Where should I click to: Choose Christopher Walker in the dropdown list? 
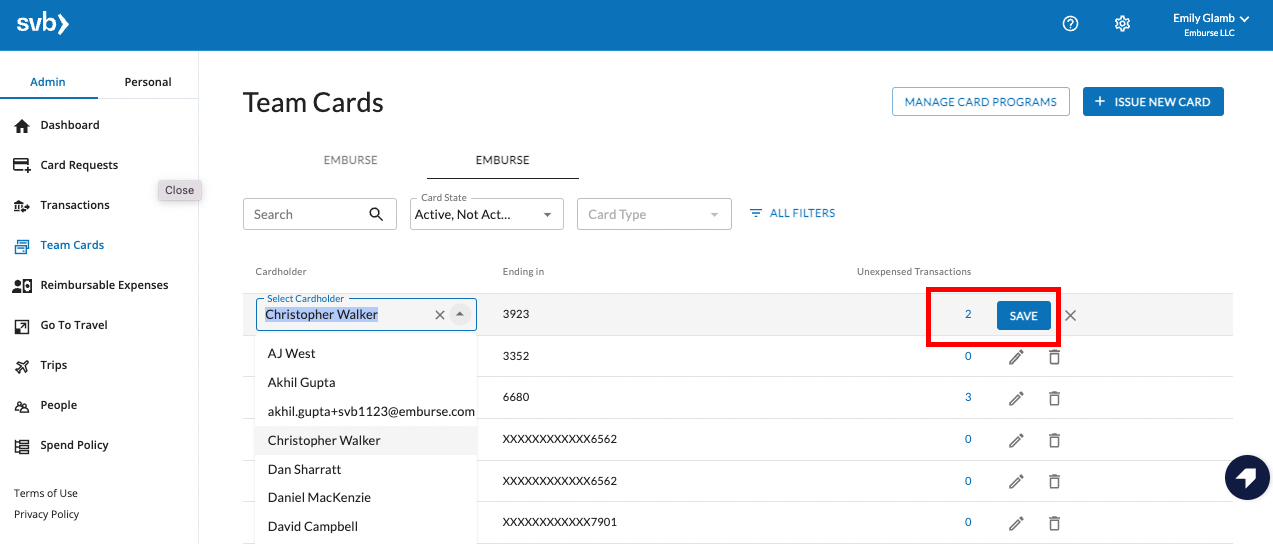[366, 440]
